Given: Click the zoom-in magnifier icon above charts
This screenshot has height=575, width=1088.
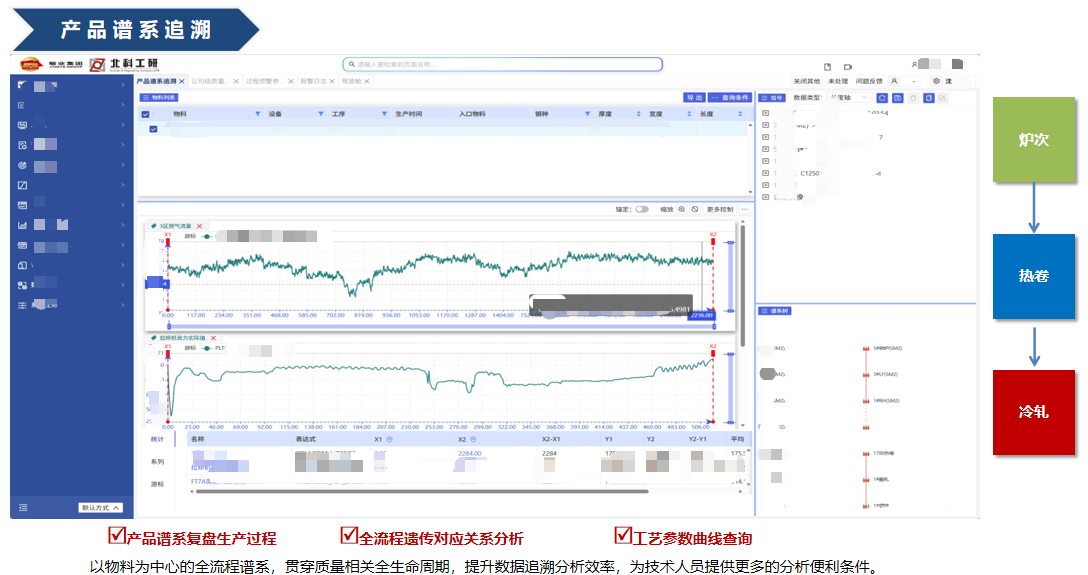Looking at the screenshot, I should [x=682, y=210].
